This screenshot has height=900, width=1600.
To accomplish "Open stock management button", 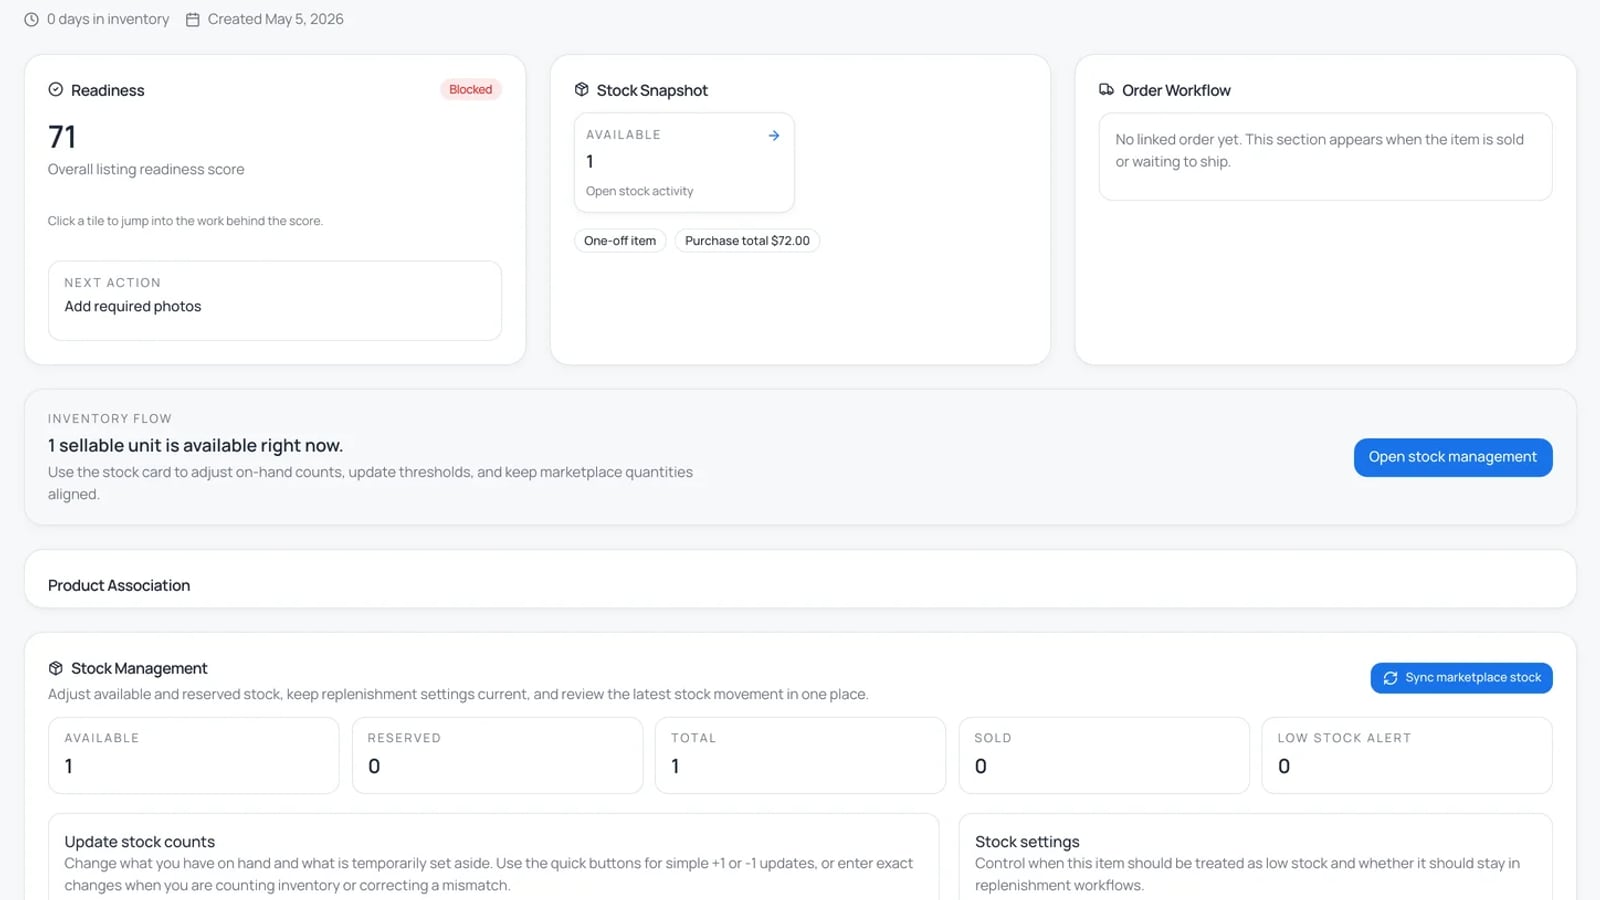I will coord(1453,457).
